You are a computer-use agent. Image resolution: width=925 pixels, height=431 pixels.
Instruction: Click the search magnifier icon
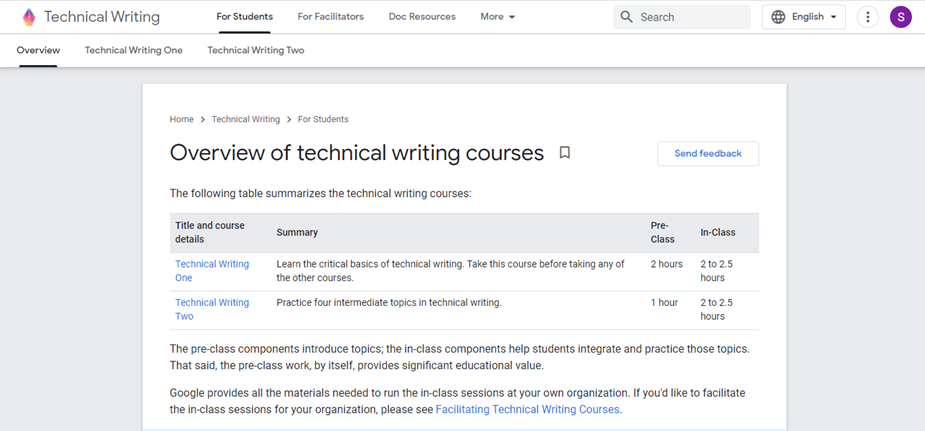click(627, 17)
